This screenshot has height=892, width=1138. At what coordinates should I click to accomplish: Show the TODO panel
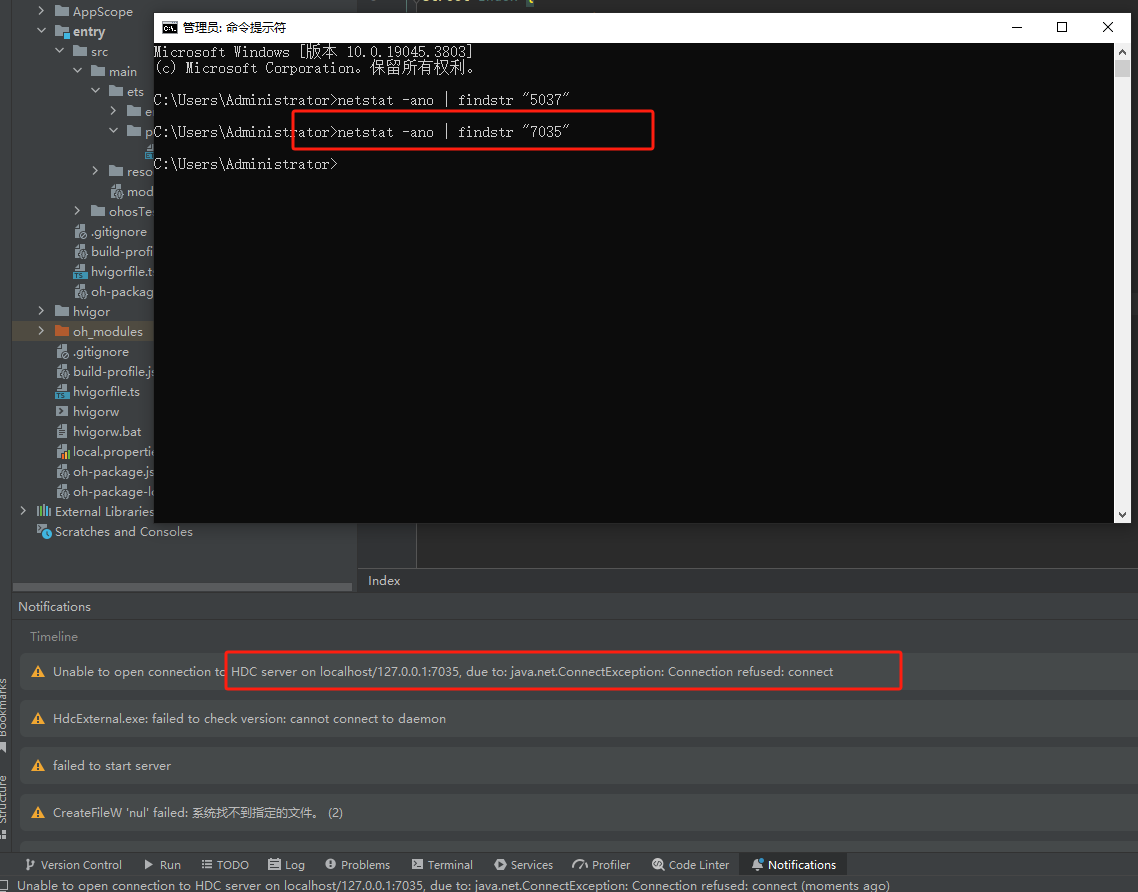pos(225,864)
